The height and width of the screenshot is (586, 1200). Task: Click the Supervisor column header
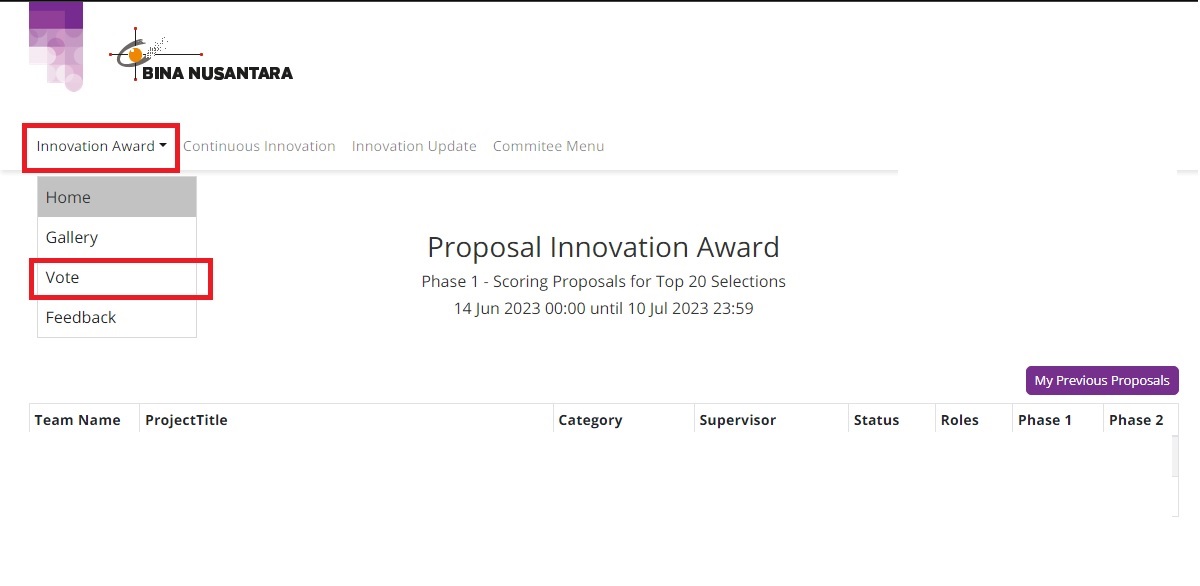pyautogui.click(x=738, y=420)
